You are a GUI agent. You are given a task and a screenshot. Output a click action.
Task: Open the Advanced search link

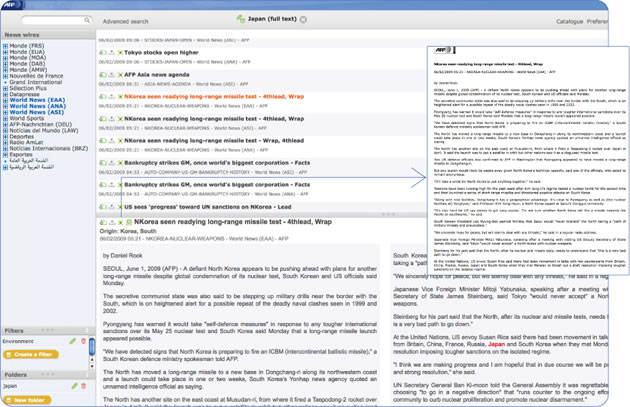tap(125, 21)
